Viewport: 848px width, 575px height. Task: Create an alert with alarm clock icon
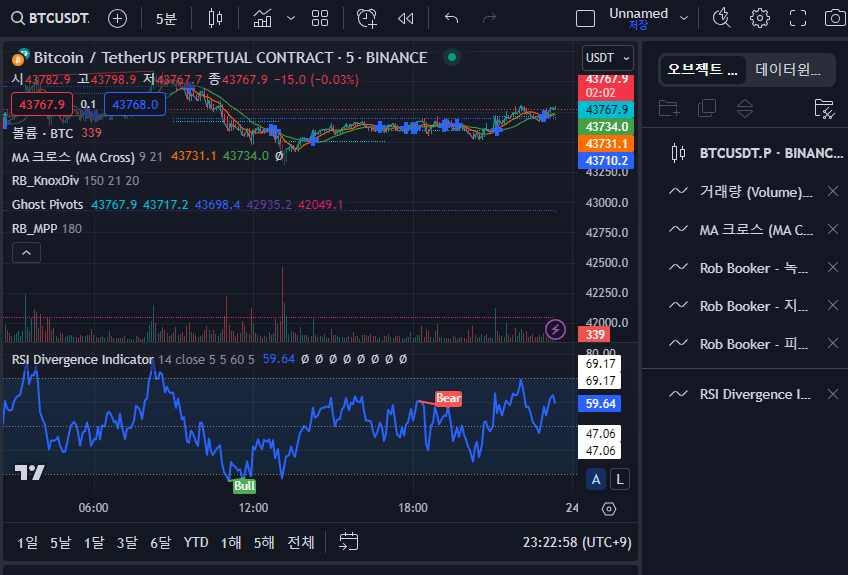[367, 18]
